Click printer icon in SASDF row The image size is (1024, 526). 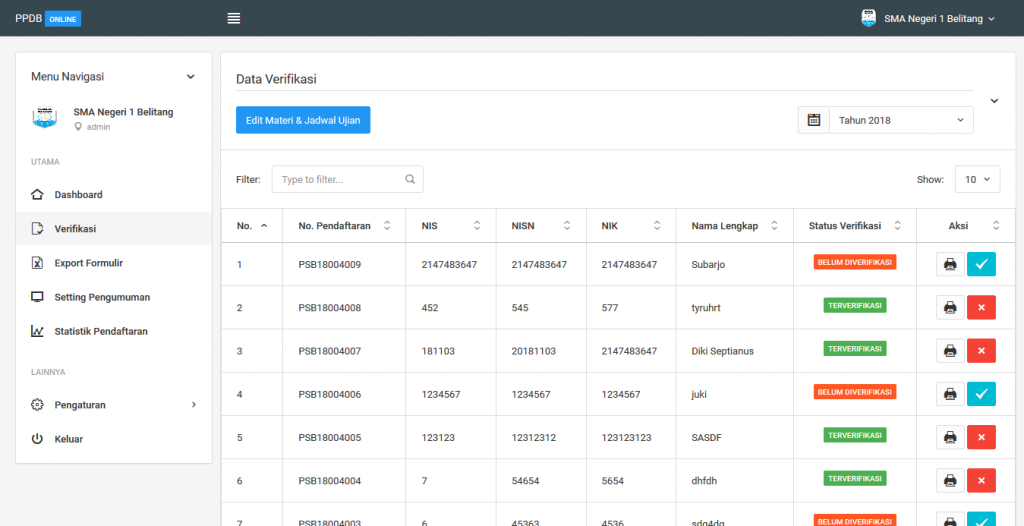pyautogui.click(x=950, y=437)
